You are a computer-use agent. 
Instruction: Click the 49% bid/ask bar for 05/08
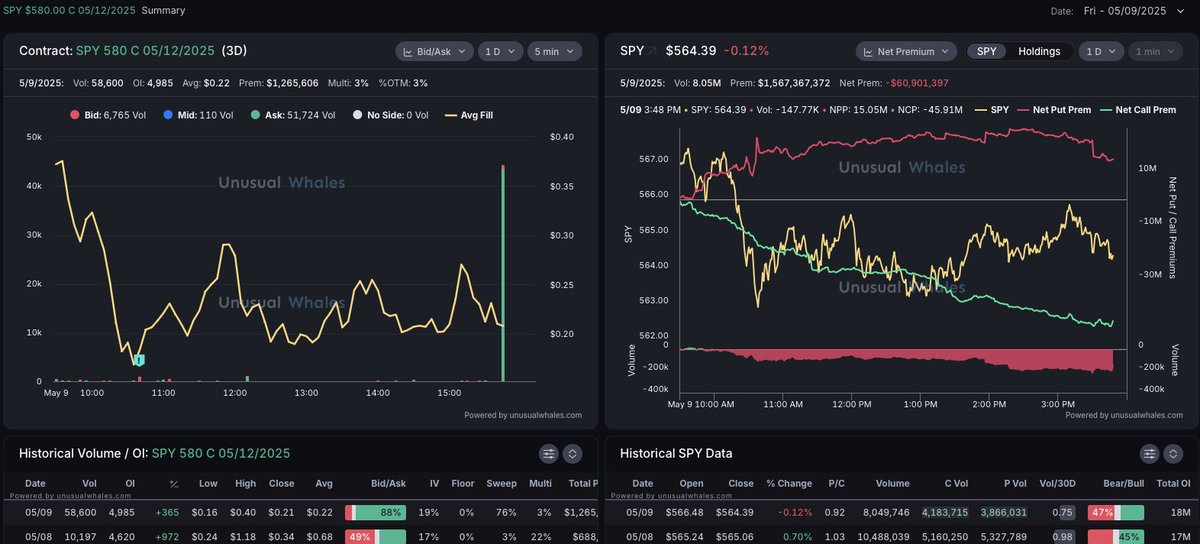pyautogui.click(x=376, y=538)
